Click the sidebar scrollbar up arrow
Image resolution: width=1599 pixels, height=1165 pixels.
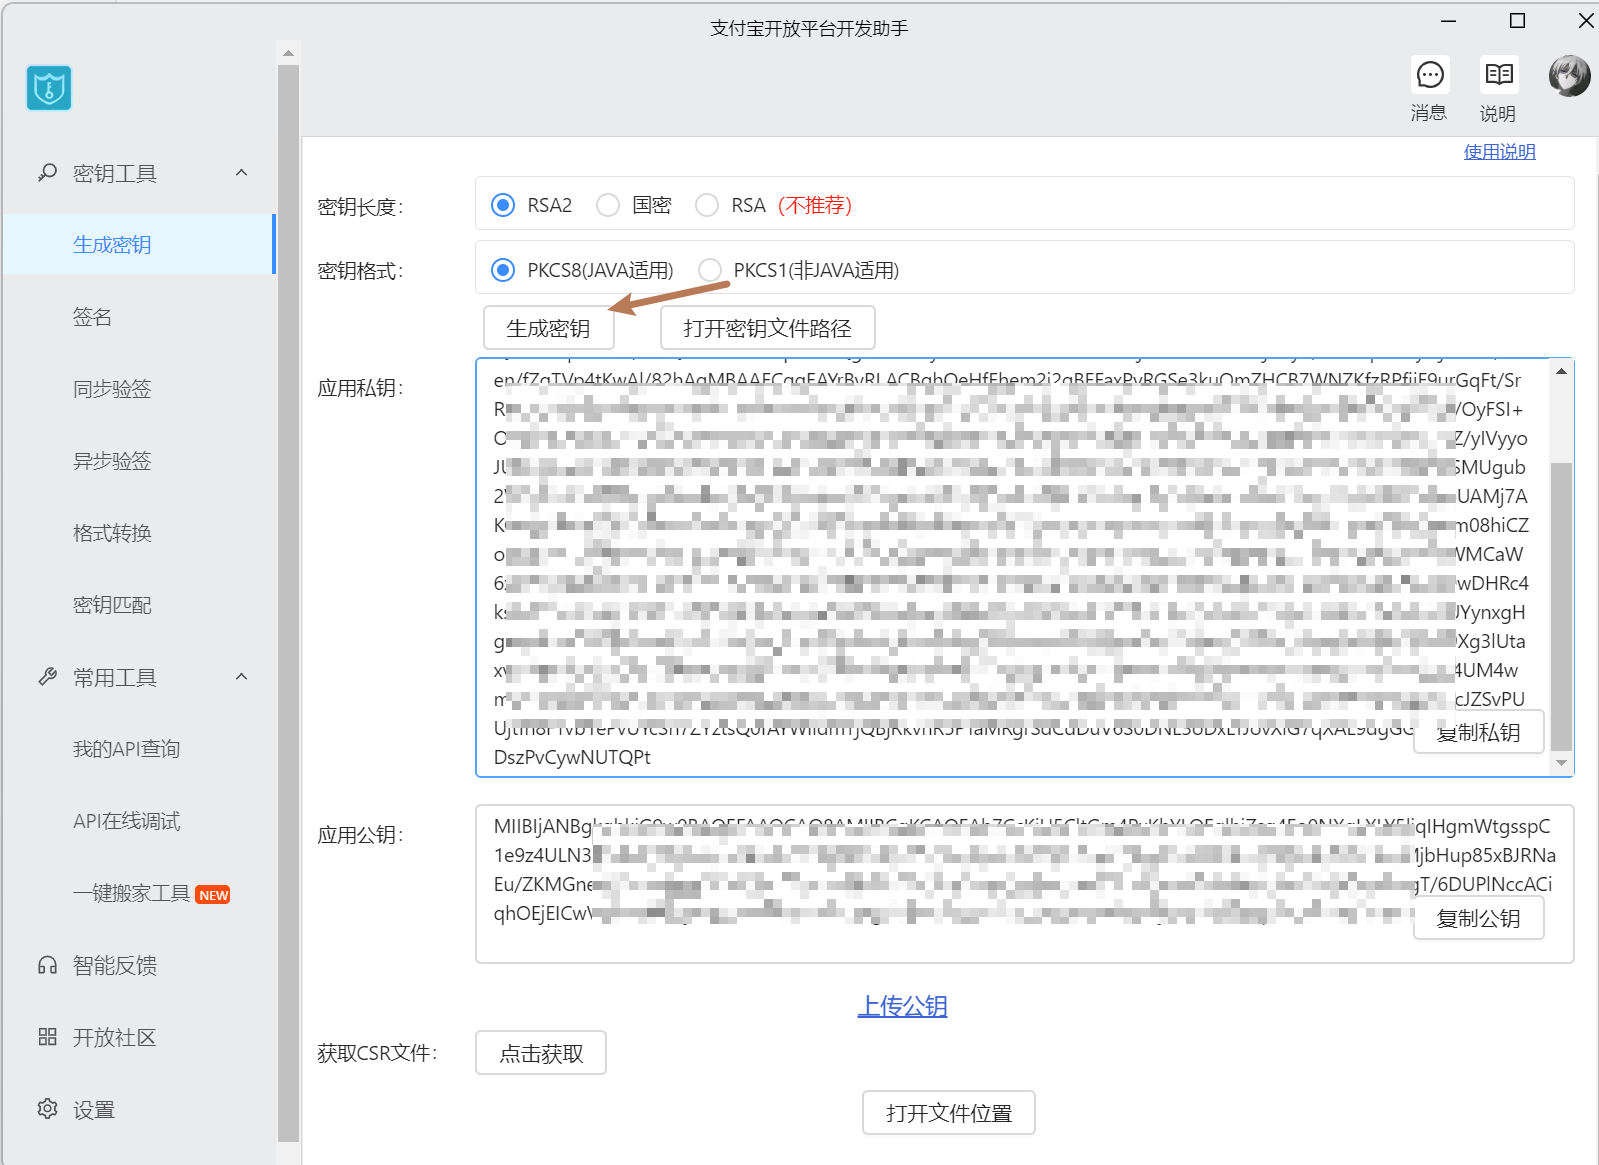tap(288, 53)
